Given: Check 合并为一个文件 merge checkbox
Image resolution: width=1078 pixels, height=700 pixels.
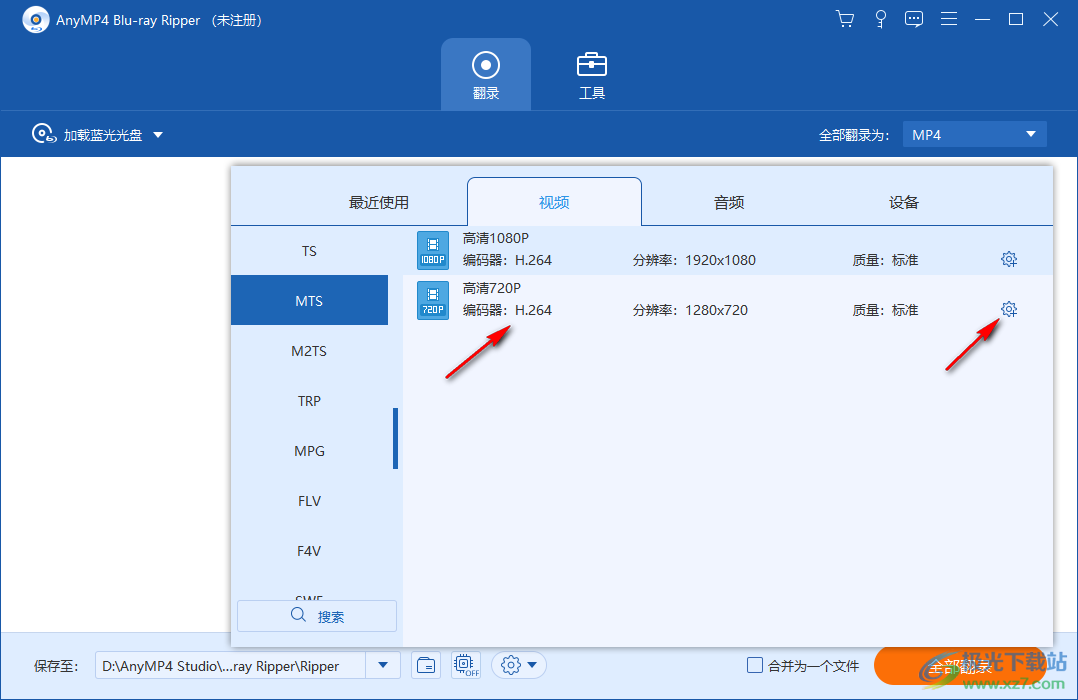Looking at the screenshot, I should [755, 666].
